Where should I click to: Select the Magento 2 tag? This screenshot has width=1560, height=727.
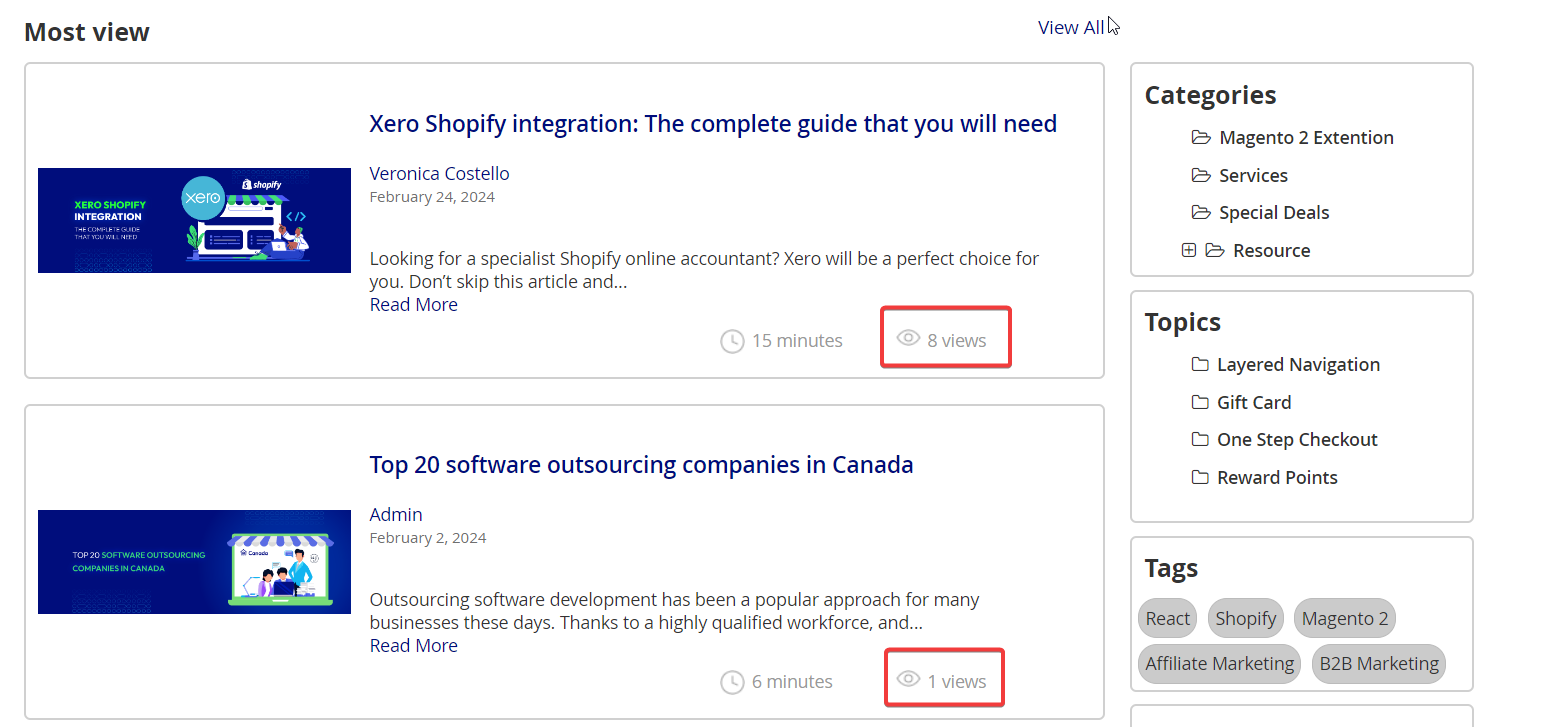[x=1344, y=618]
